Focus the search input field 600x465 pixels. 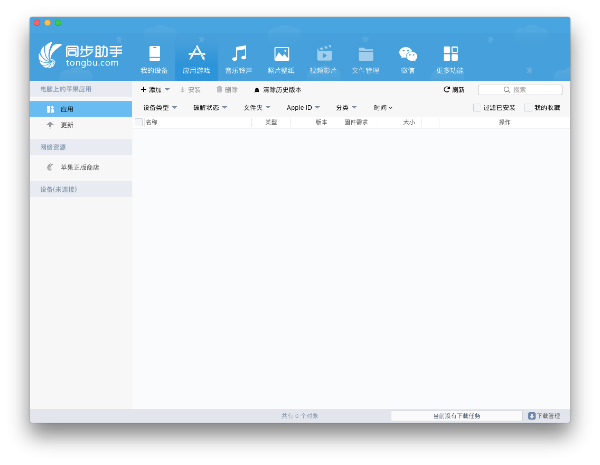pos(520,90)
